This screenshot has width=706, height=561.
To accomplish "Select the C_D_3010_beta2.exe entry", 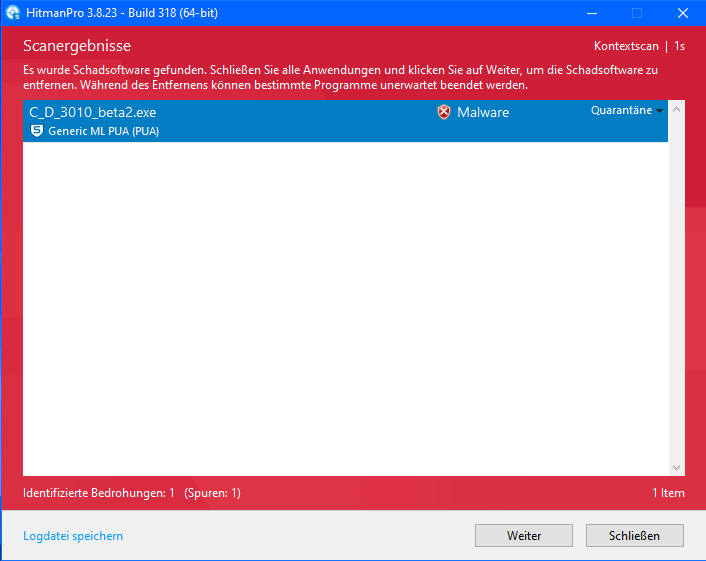I will click(x=345, y=121).
